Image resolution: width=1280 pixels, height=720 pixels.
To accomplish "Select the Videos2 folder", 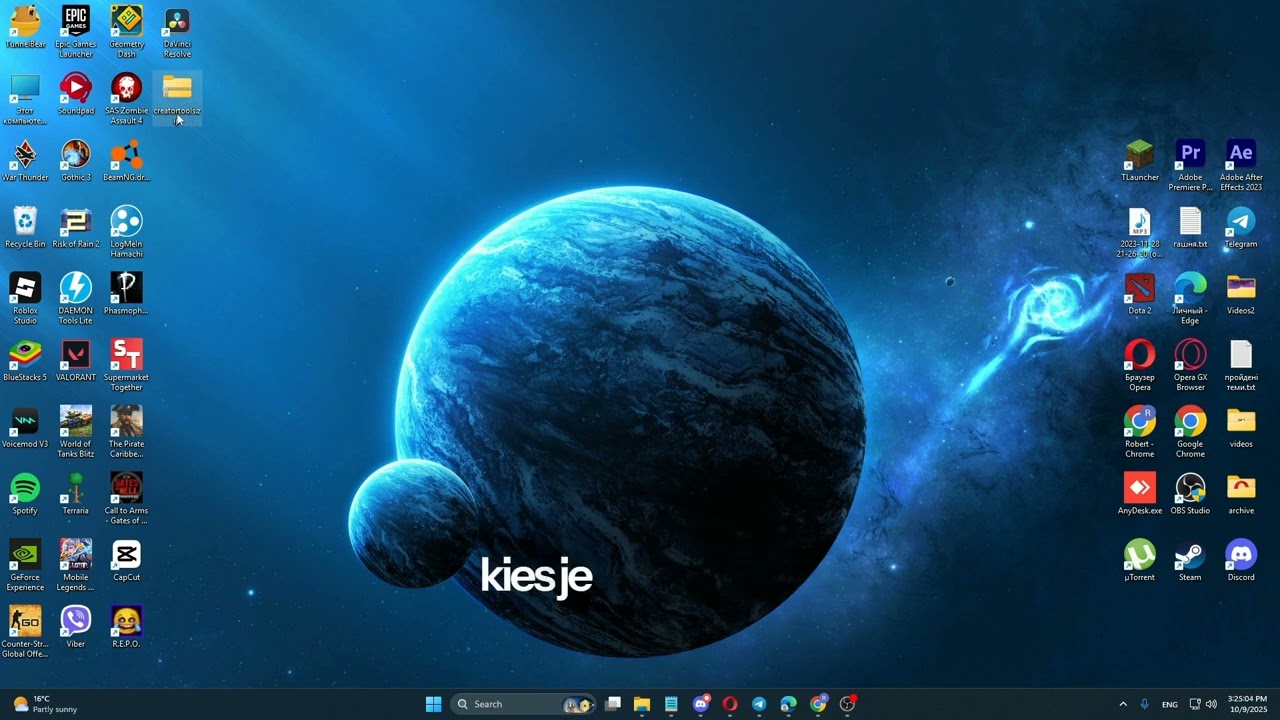I will tap(1241, 294).
